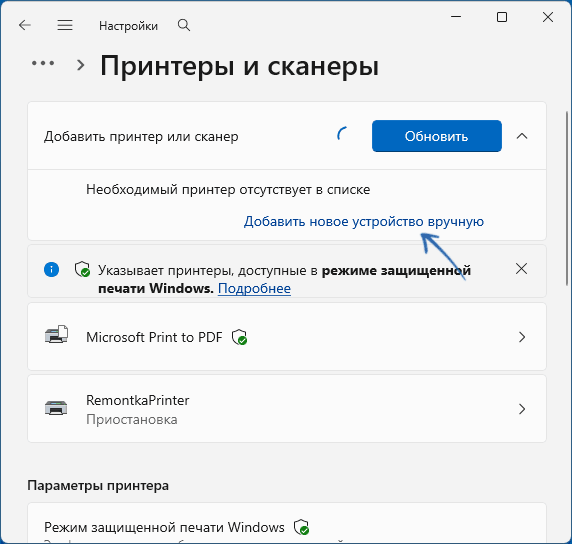Collapse the Add printer or scanner section
572x544 pixels.
522,136
